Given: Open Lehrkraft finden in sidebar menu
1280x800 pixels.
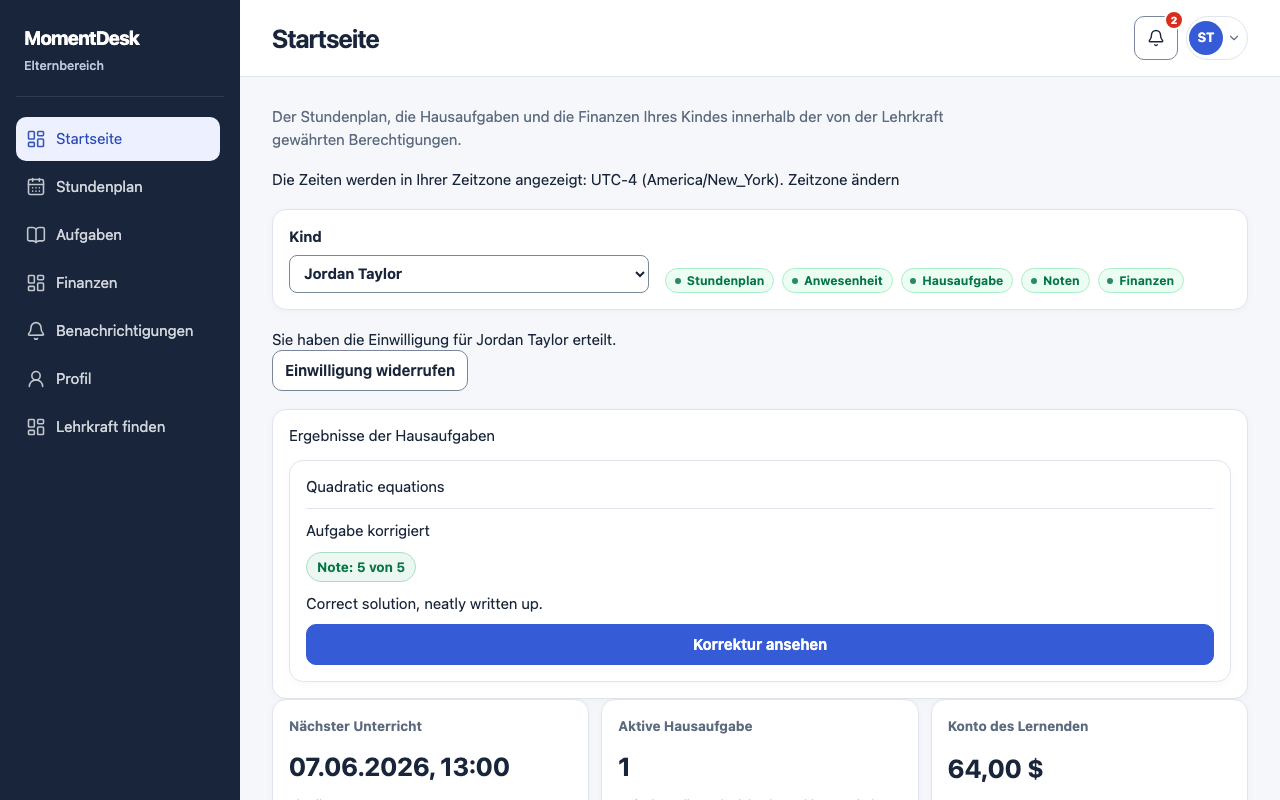Looking at the screenshot, I should (118, 427).
